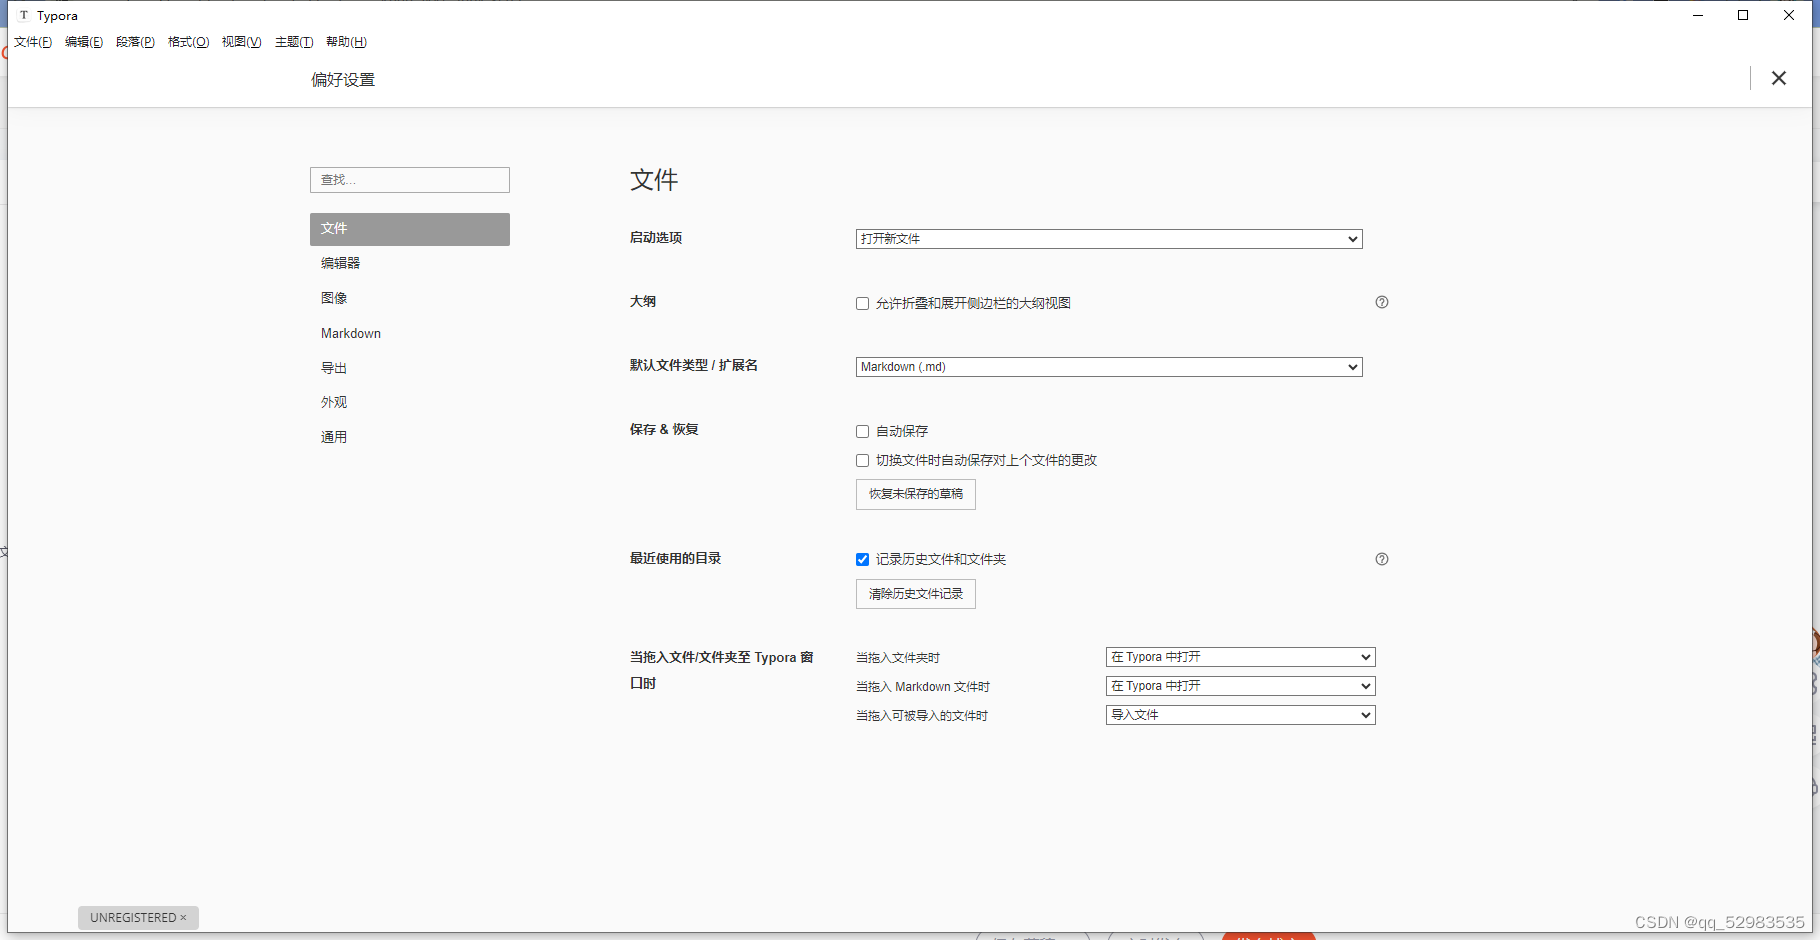The height and width of the screenshot is (940, 1820).
Task: Open the 段落(P) menu
Action: (x=135, y=42)
